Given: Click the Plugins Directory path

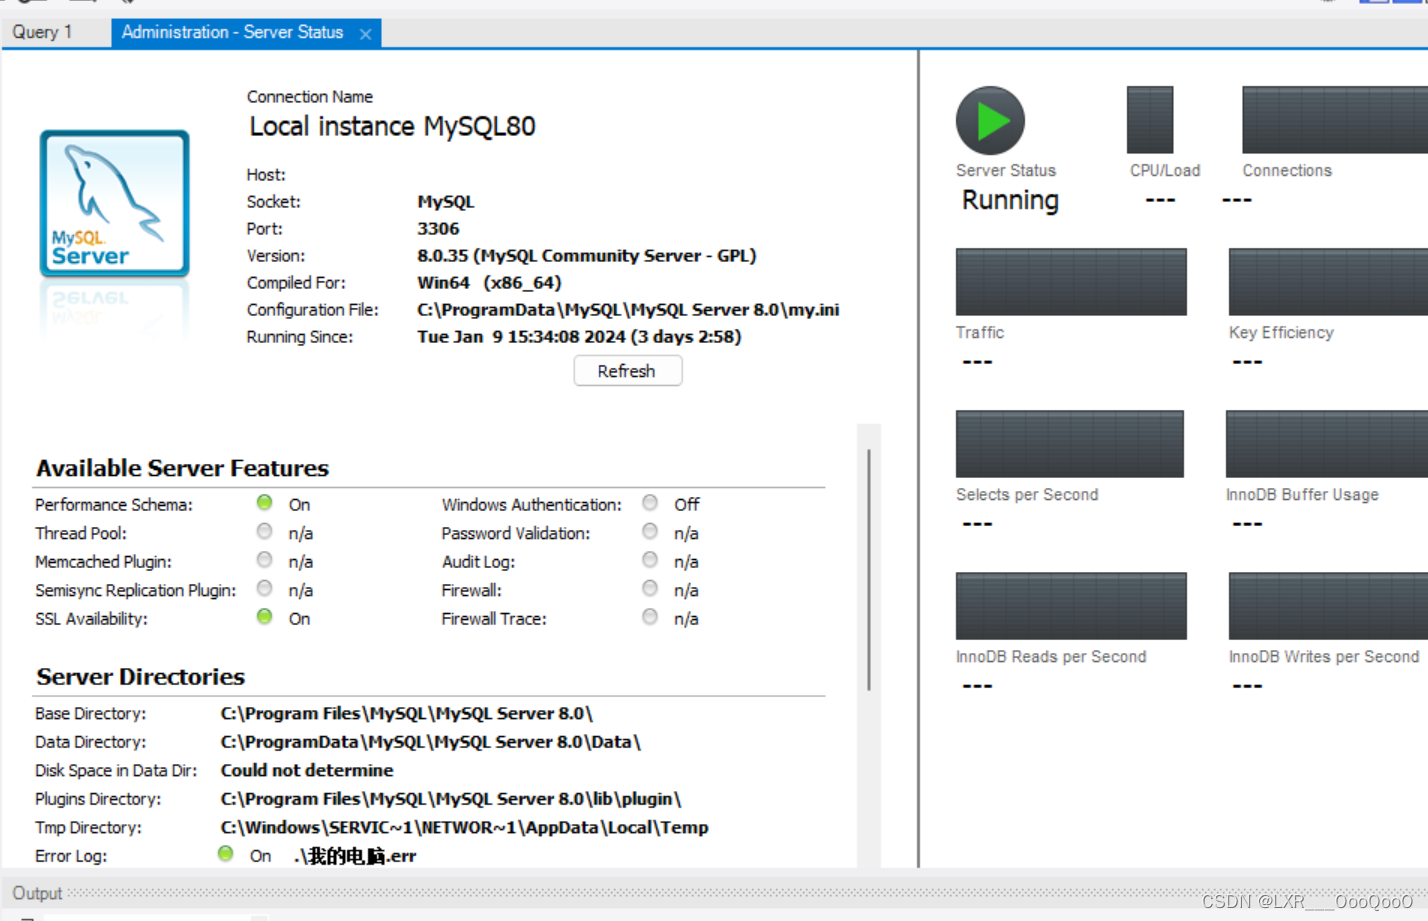Looking at the screenshot, I should [451, 799].
